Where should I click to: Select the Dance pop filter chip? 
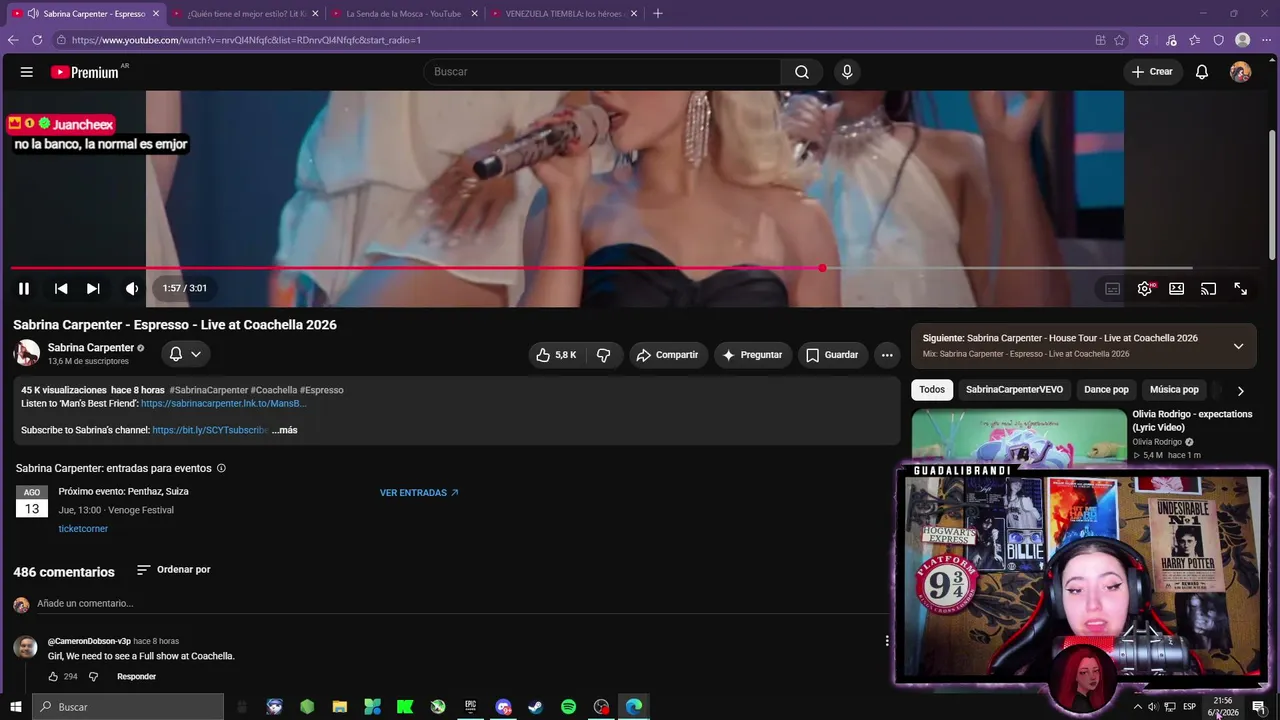click(x=1106, y=390)
